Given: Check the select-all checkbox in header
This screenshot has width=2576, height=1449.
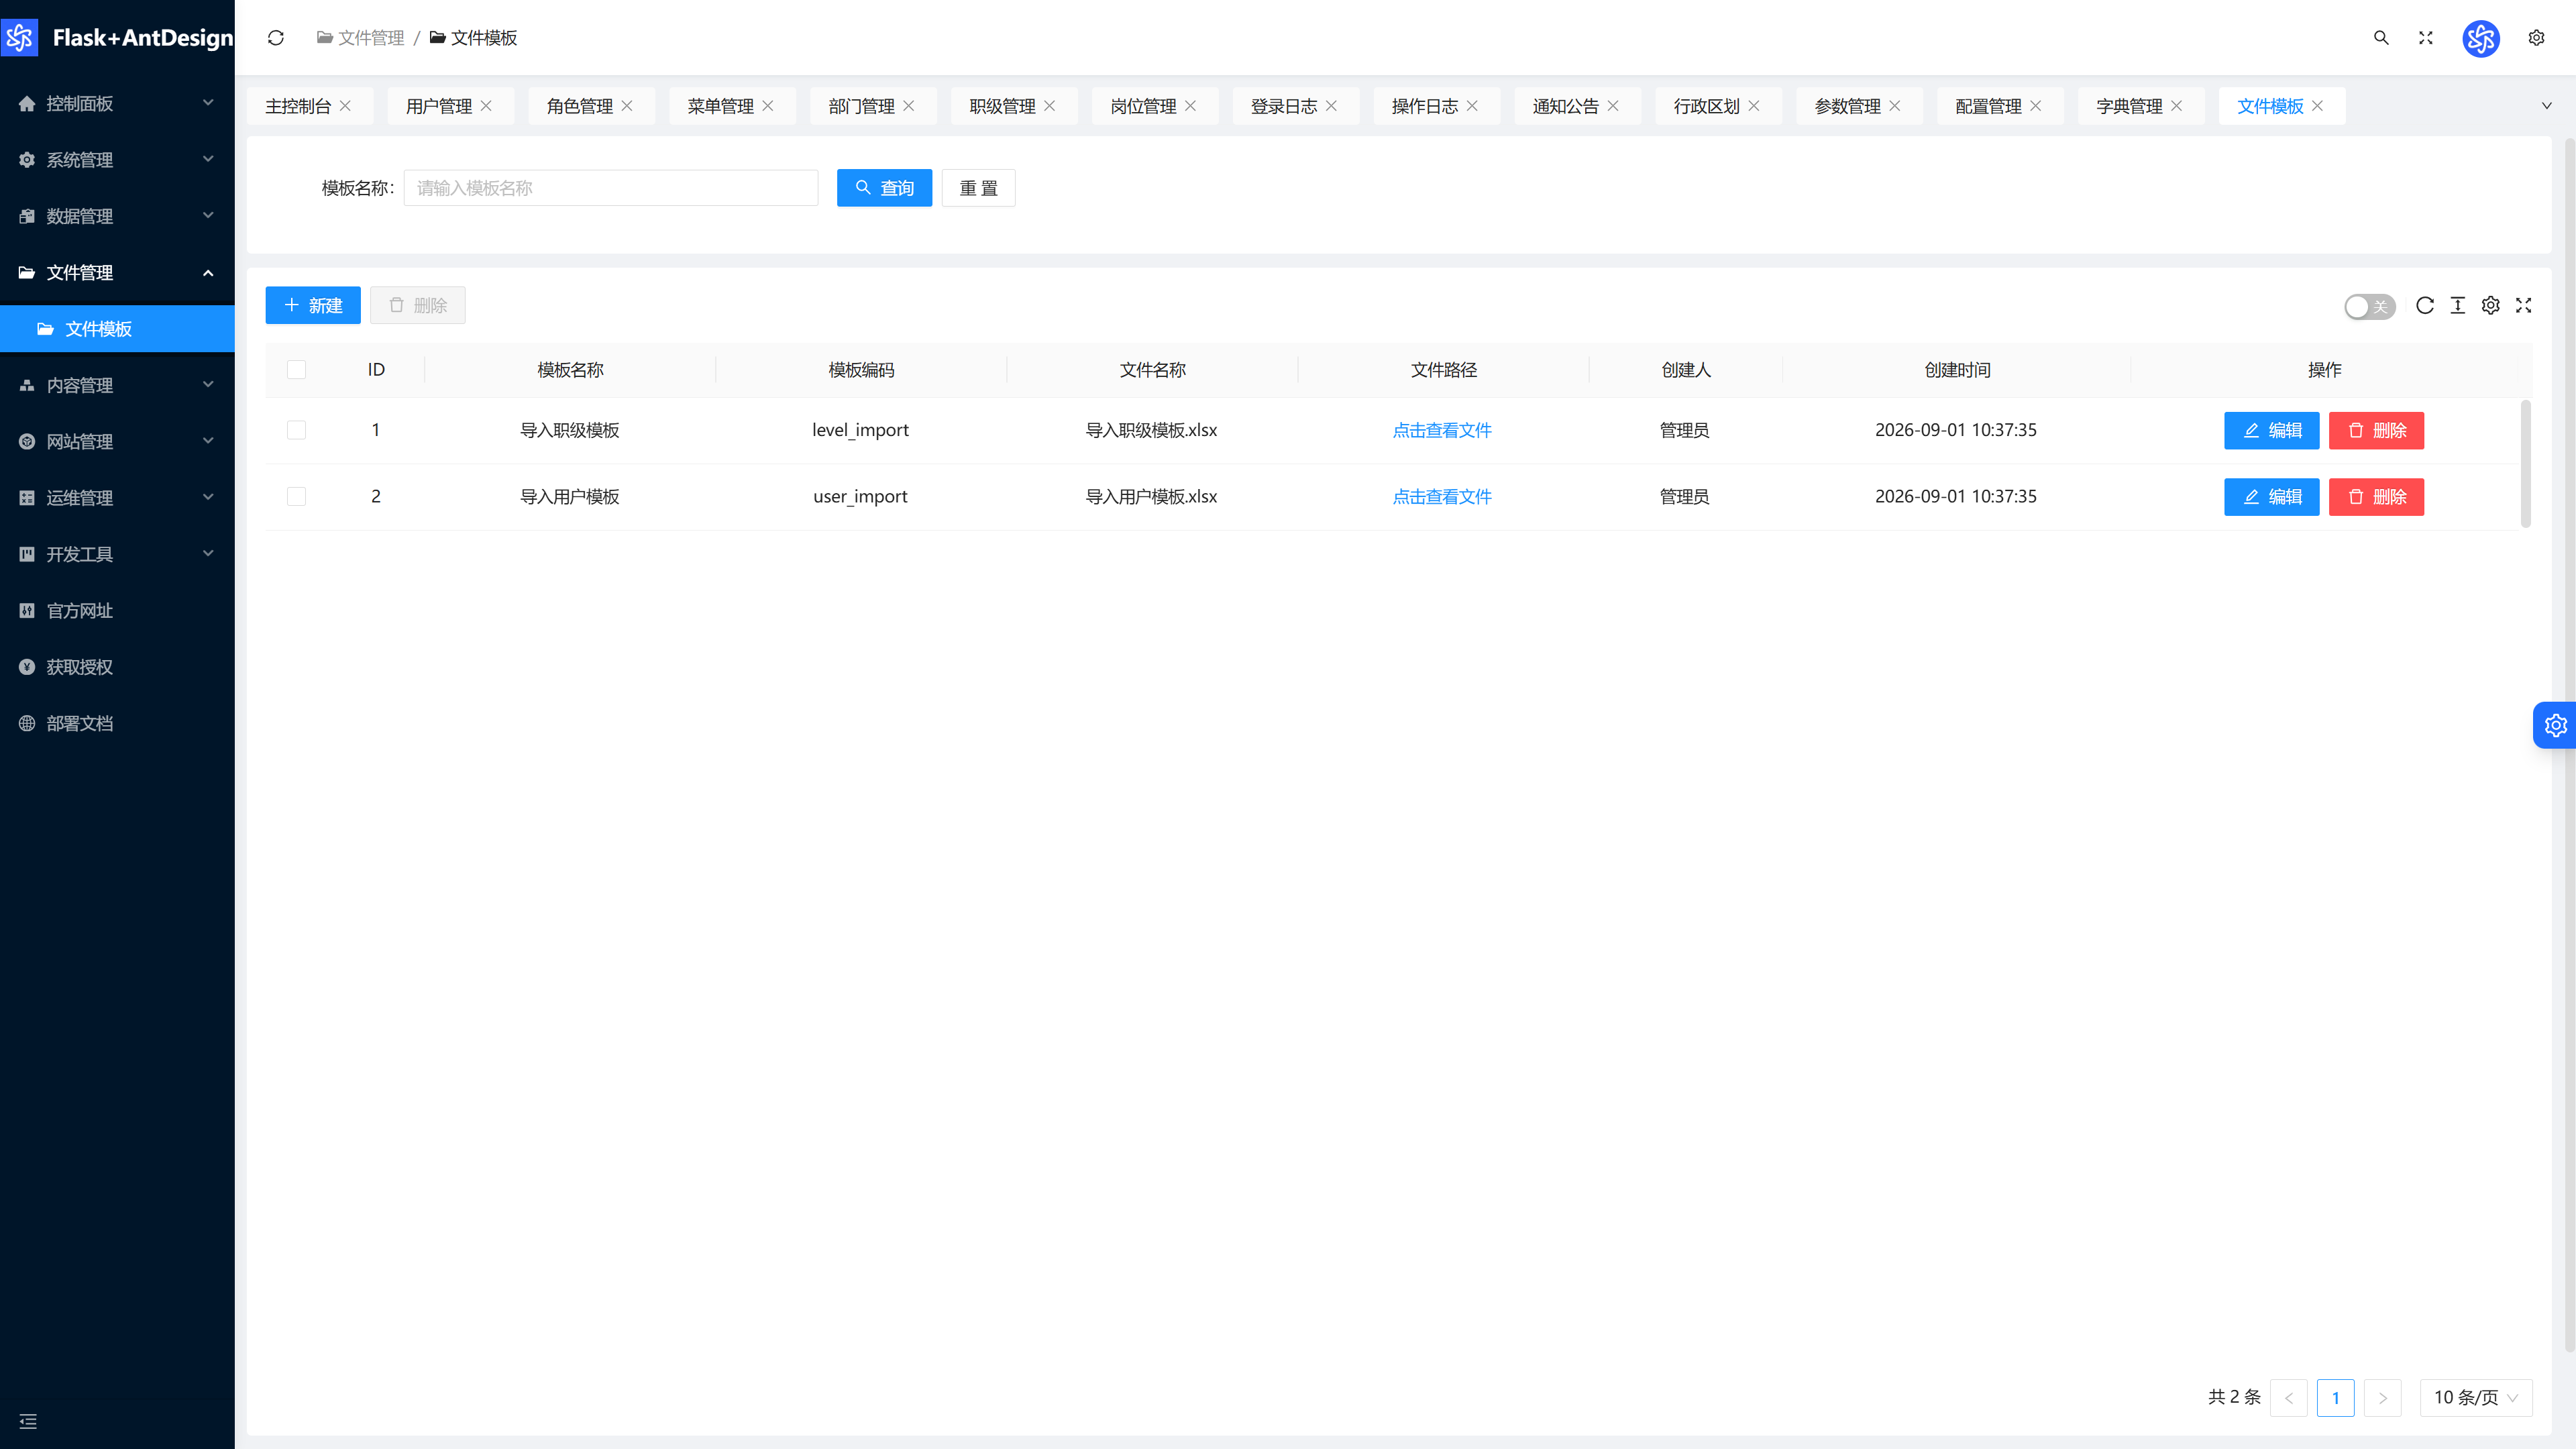Looking at the screenshot, I should [x=296, y=370].
